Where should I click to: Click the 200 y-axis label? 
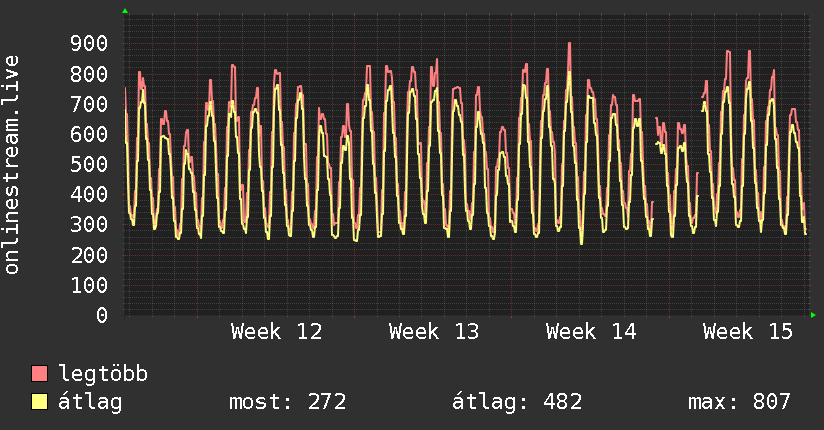point(89,255)
